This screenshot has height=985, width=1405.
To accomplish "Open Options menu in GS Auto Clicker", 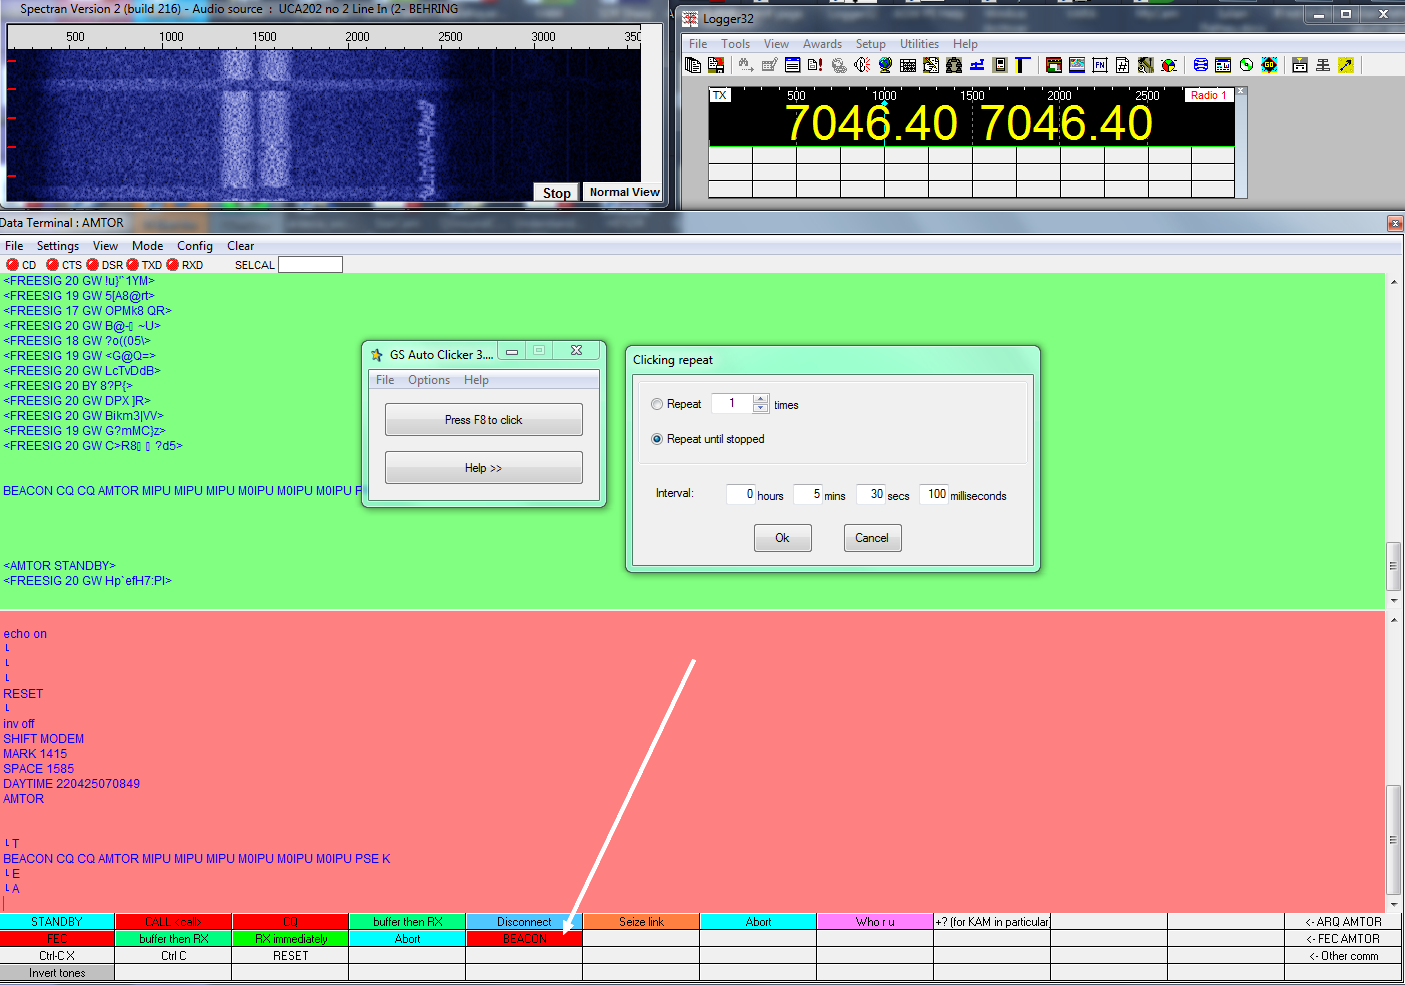I will (x=429, y=380).
